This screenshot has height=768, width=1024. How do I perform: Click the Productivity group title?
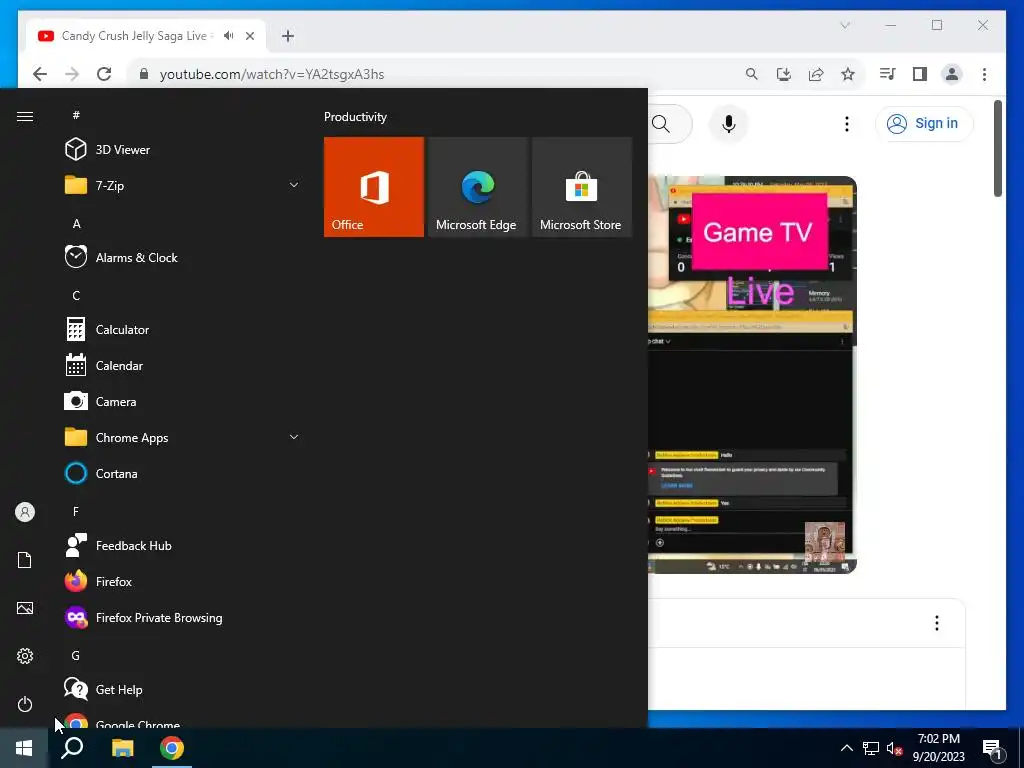click(x=355, y=117)
